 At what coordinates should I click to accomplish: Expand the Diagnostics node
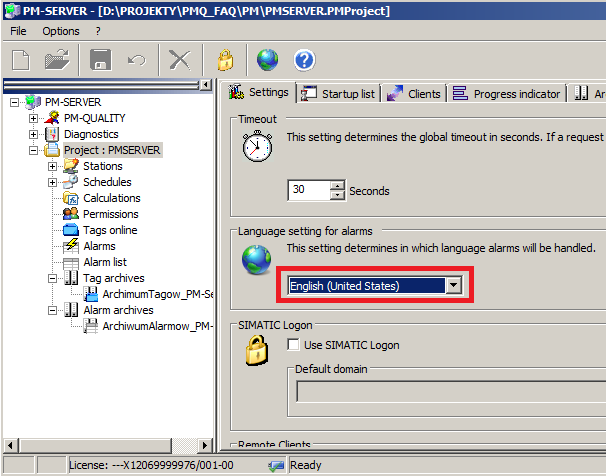33,134
